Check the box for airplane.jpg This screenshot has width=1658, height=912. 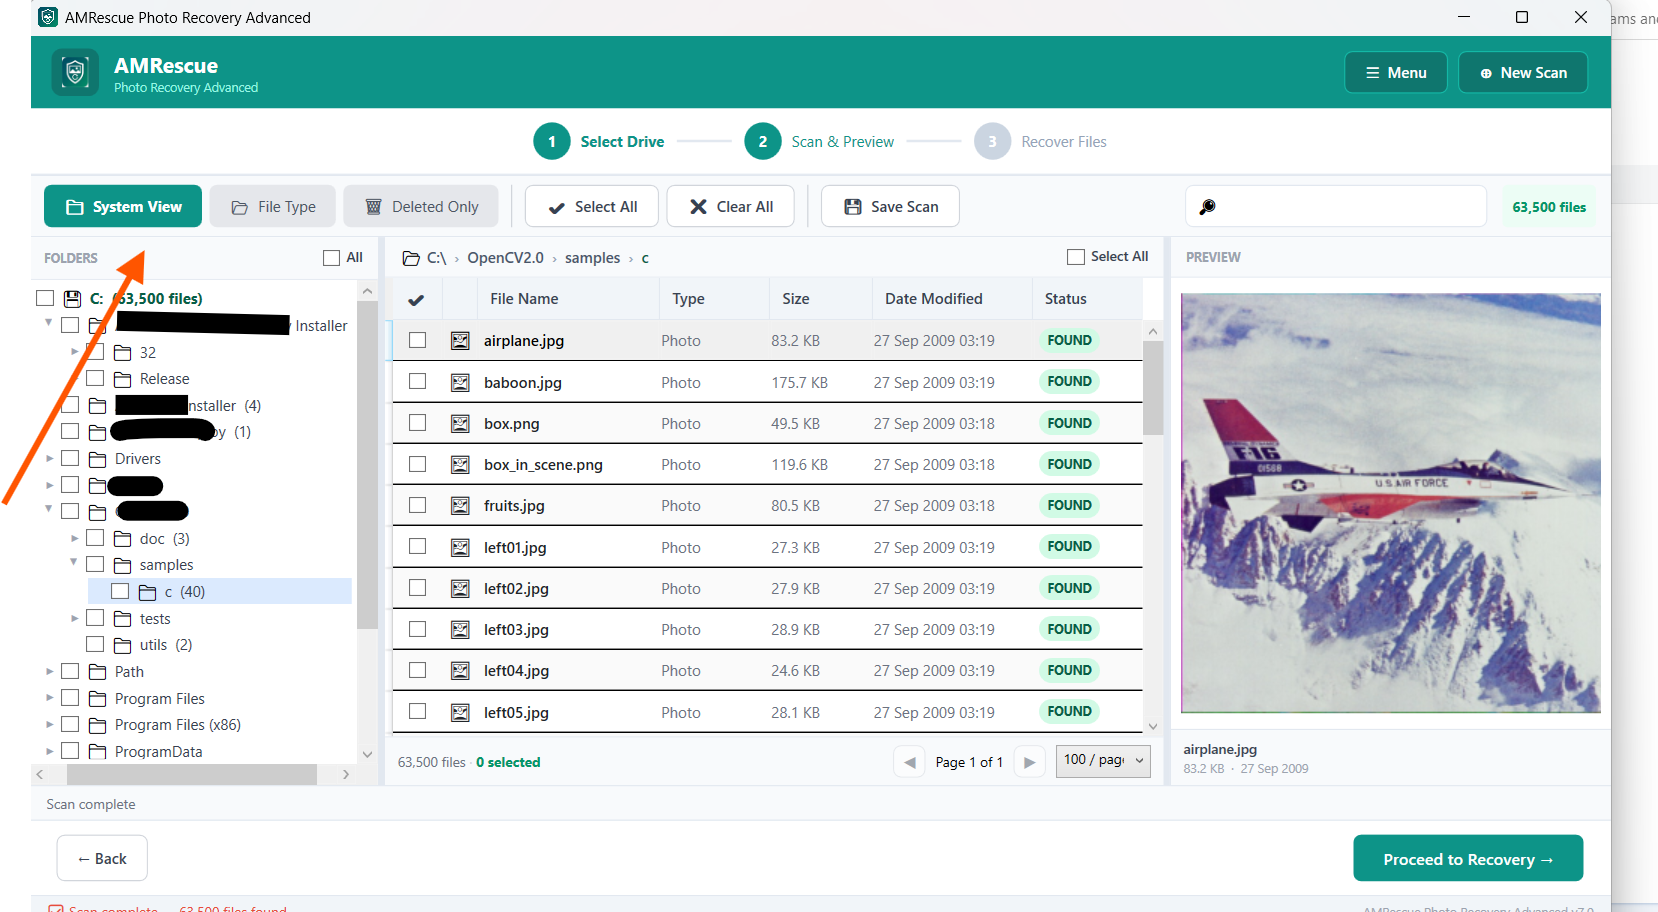[x=417, y=340]
